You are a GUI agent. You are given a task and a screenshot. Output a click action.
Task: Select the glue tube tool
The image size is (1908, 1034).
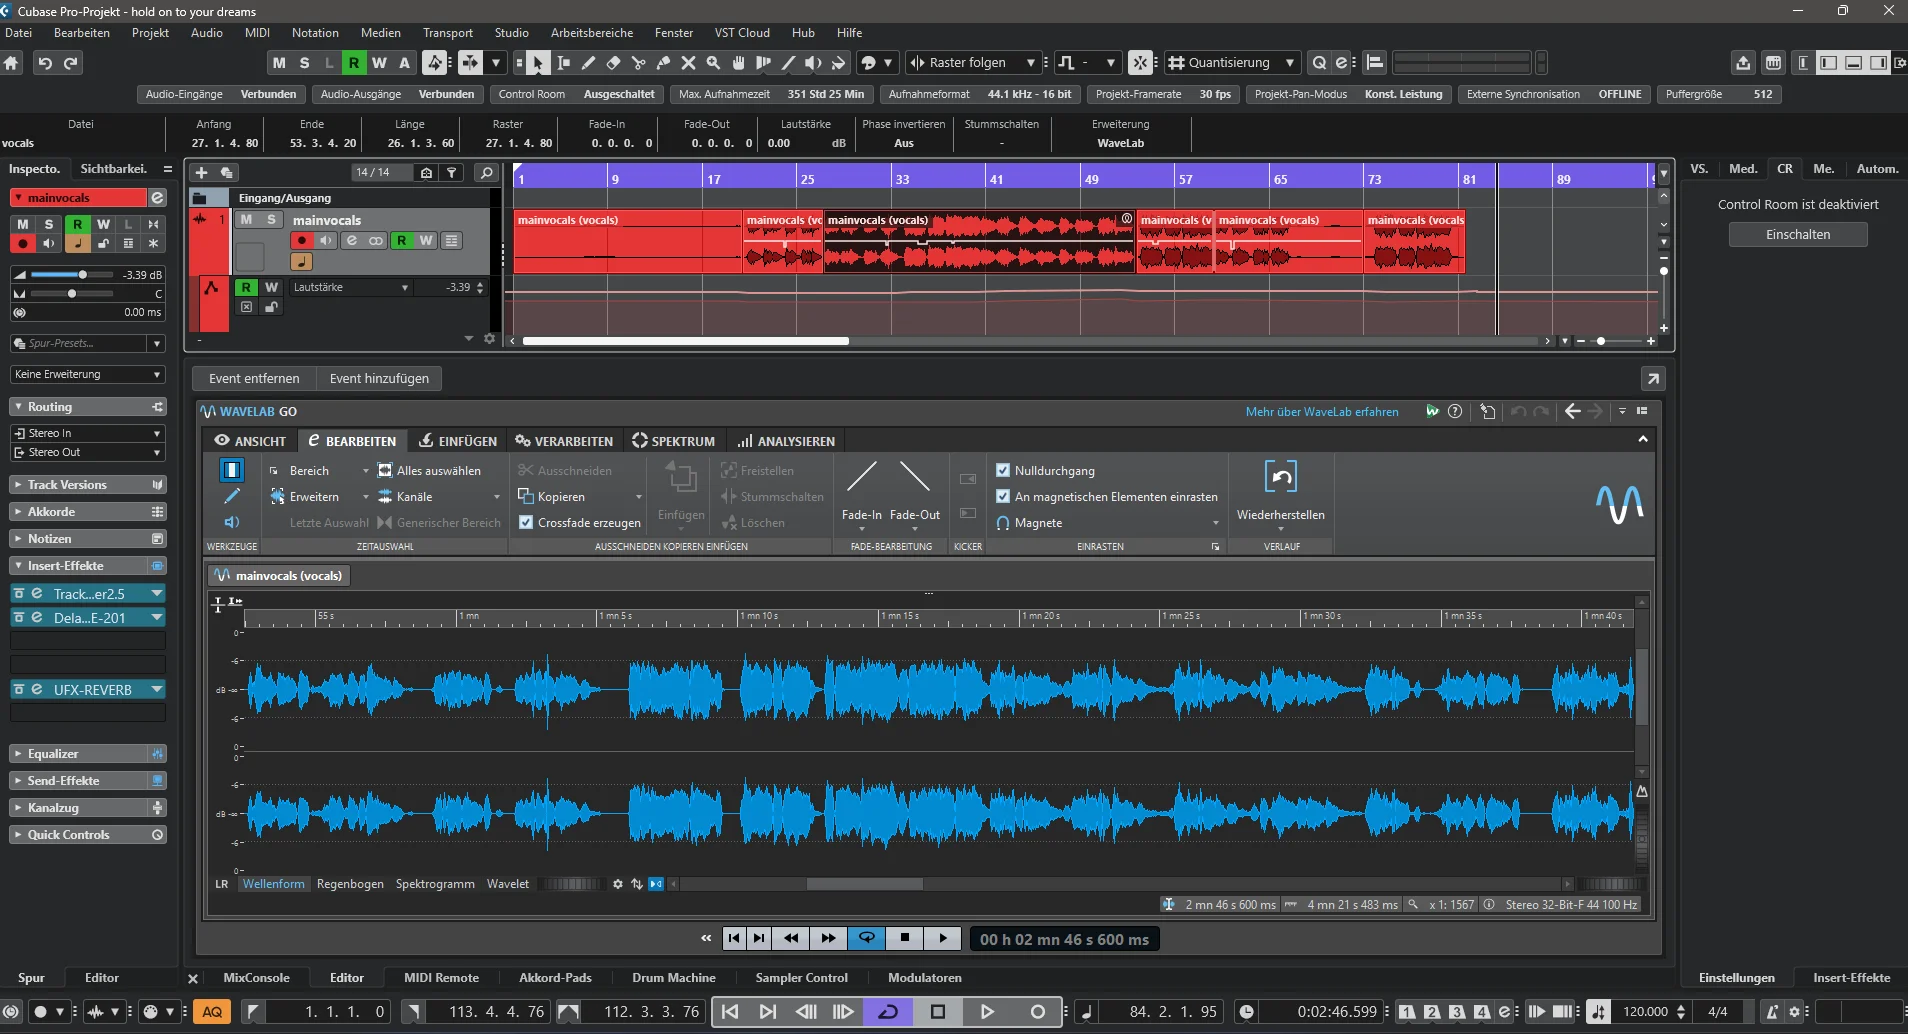(x=663, y=63)
